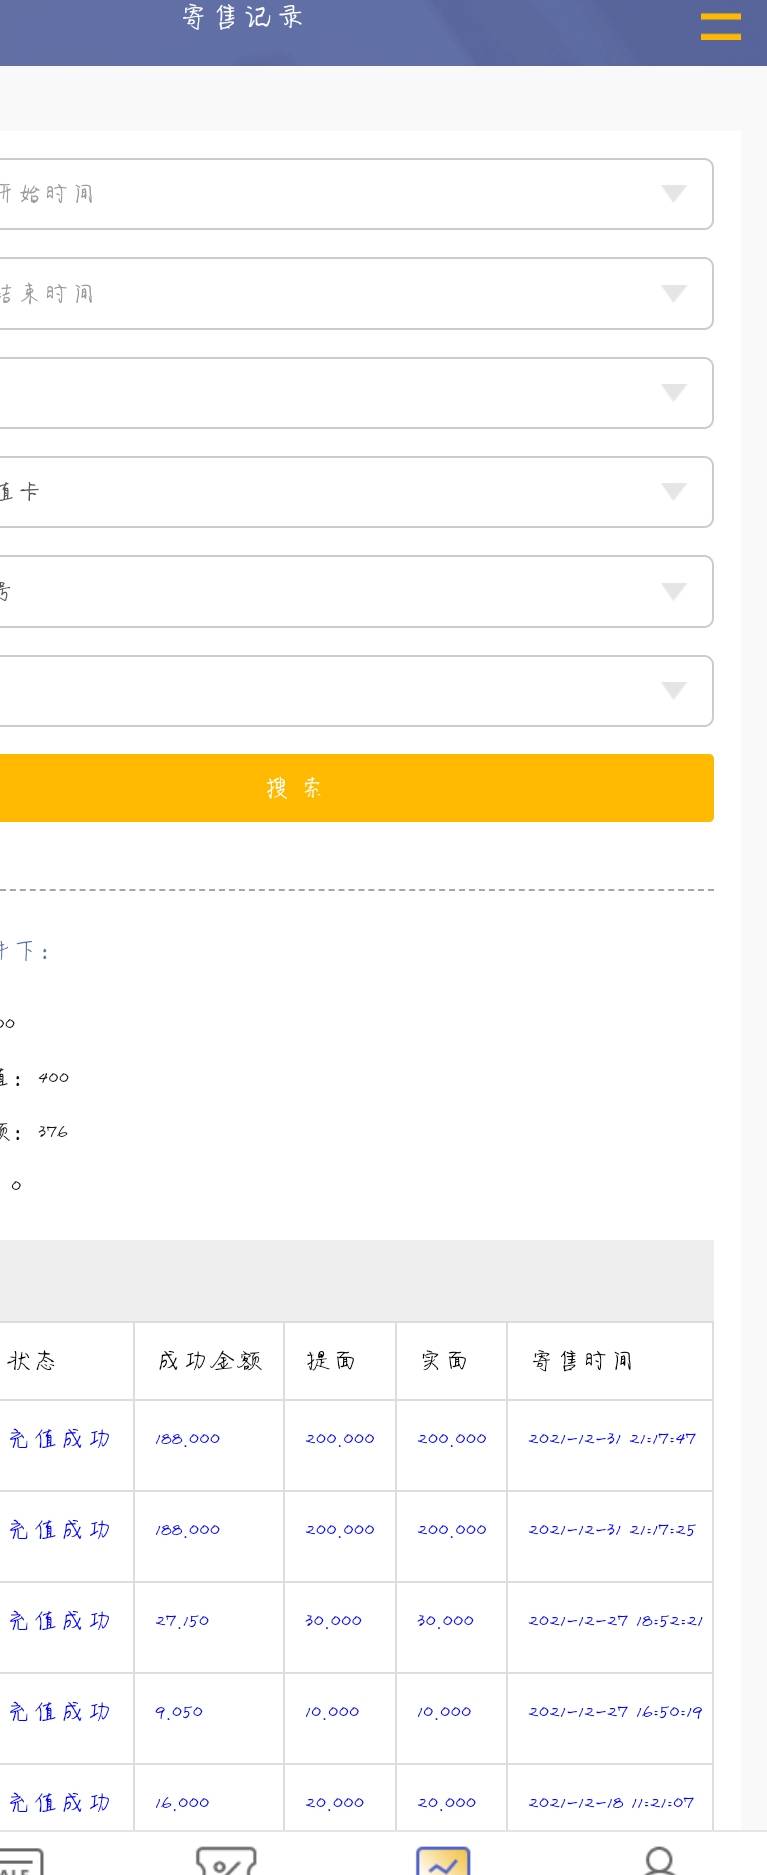The height and width of the screenshot is (1875, 767).
Task: Tap the sale tag icon in bottom bar
Action: [18, 1861]
